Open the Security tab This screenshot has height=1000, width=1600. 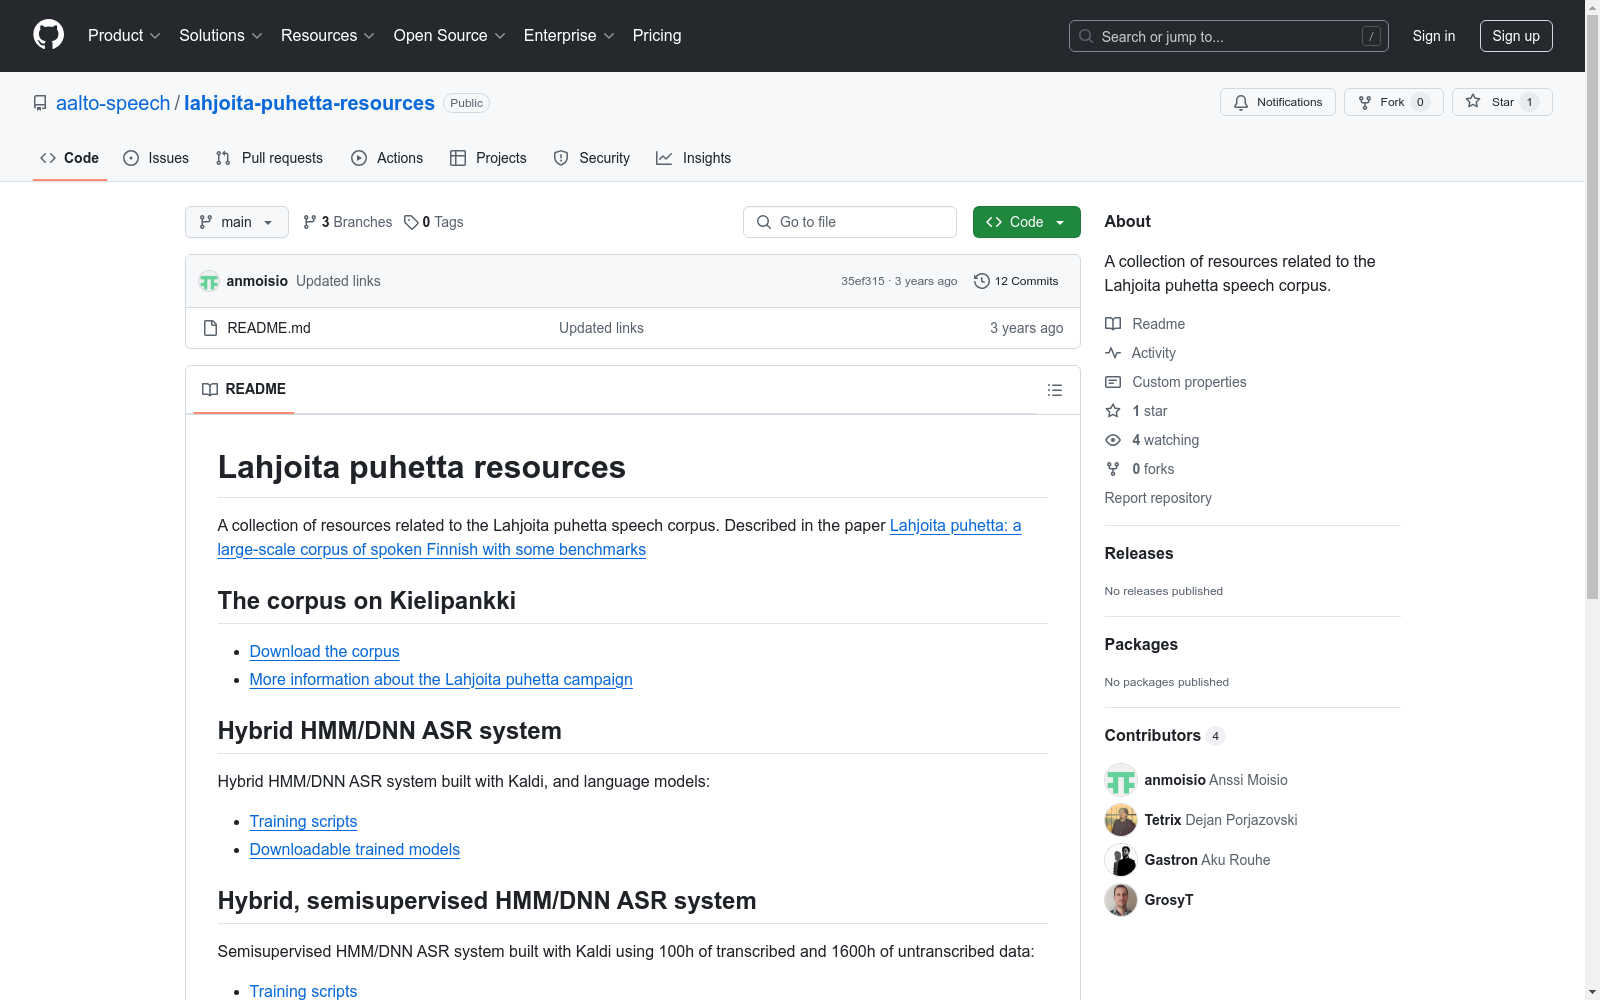(x=592, y=158)
